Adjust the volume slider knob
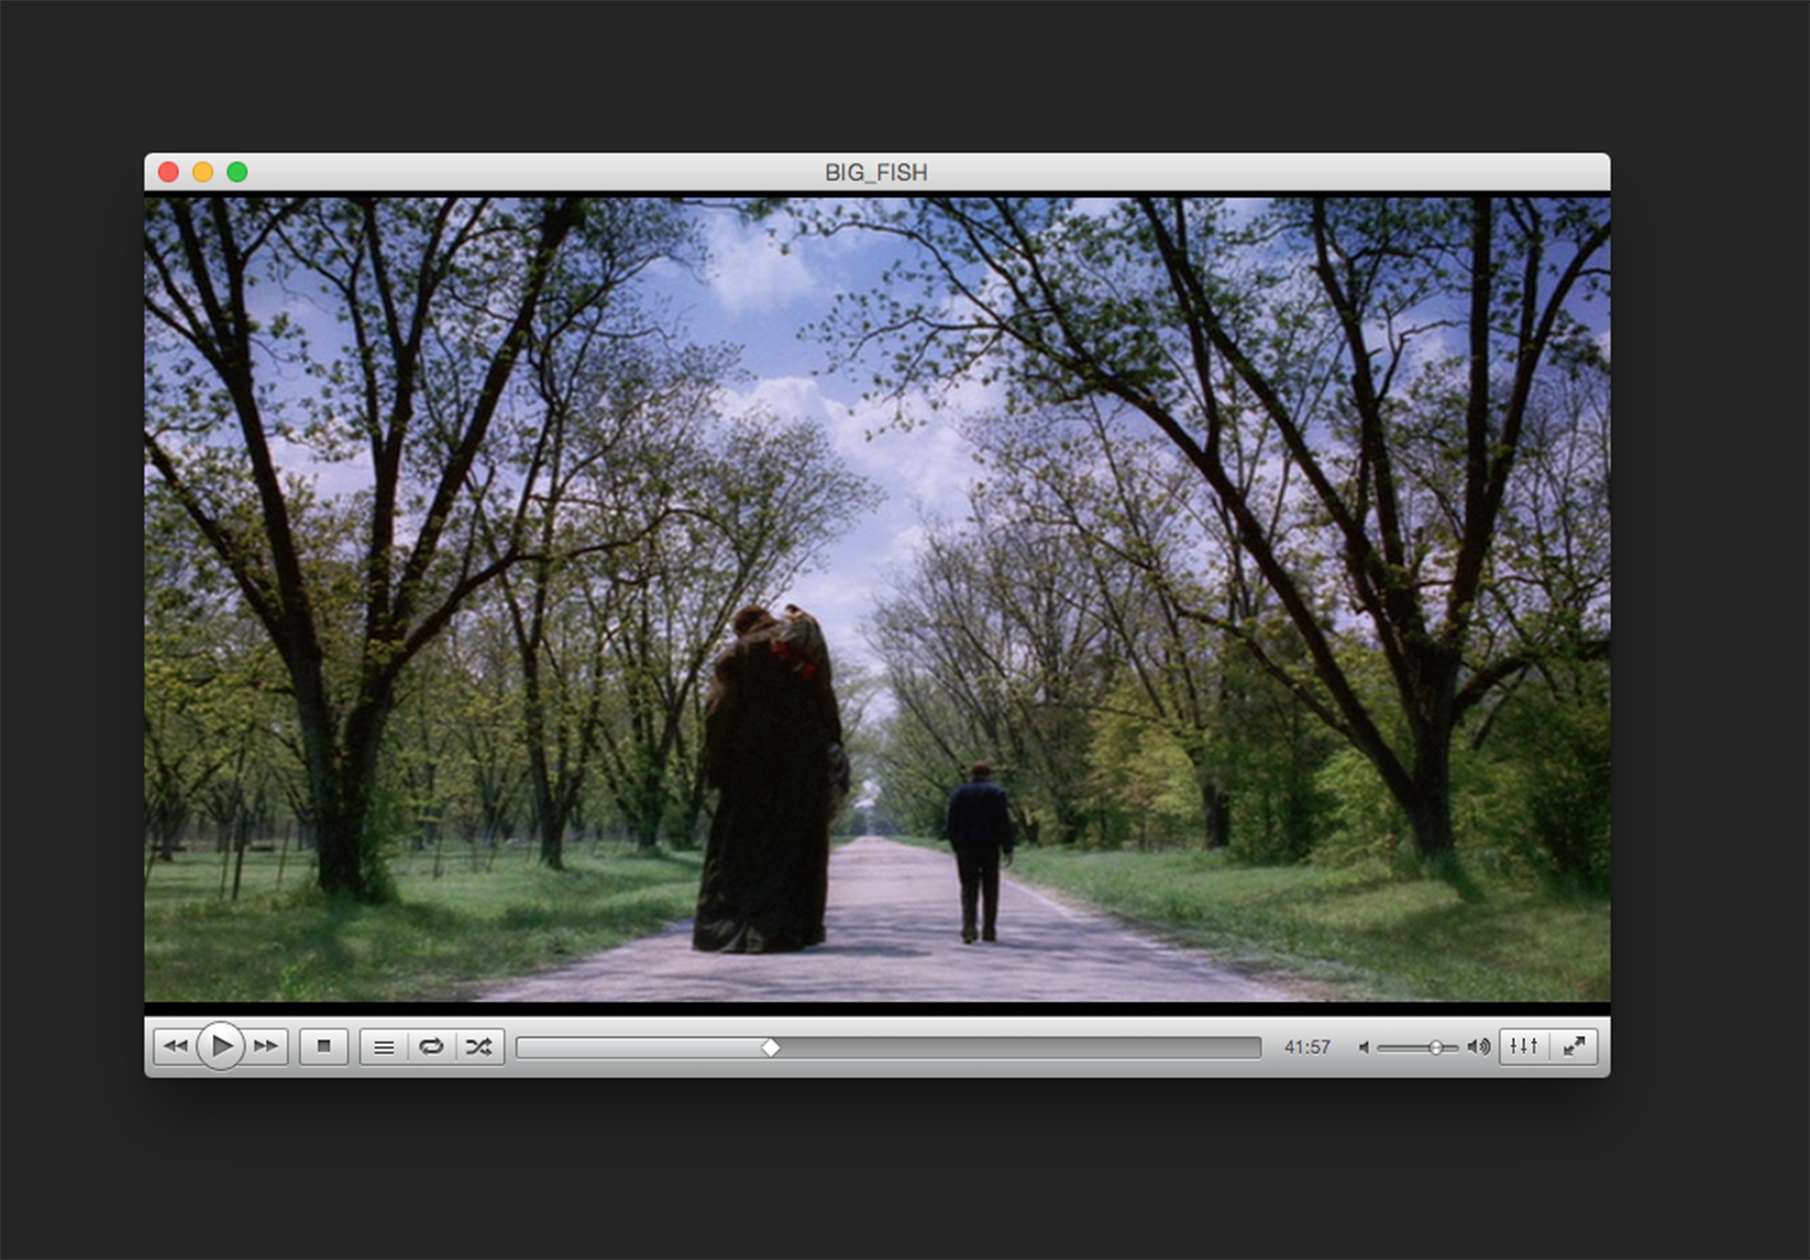Screen dimensions: 1810x1260 (1436, 1047)
